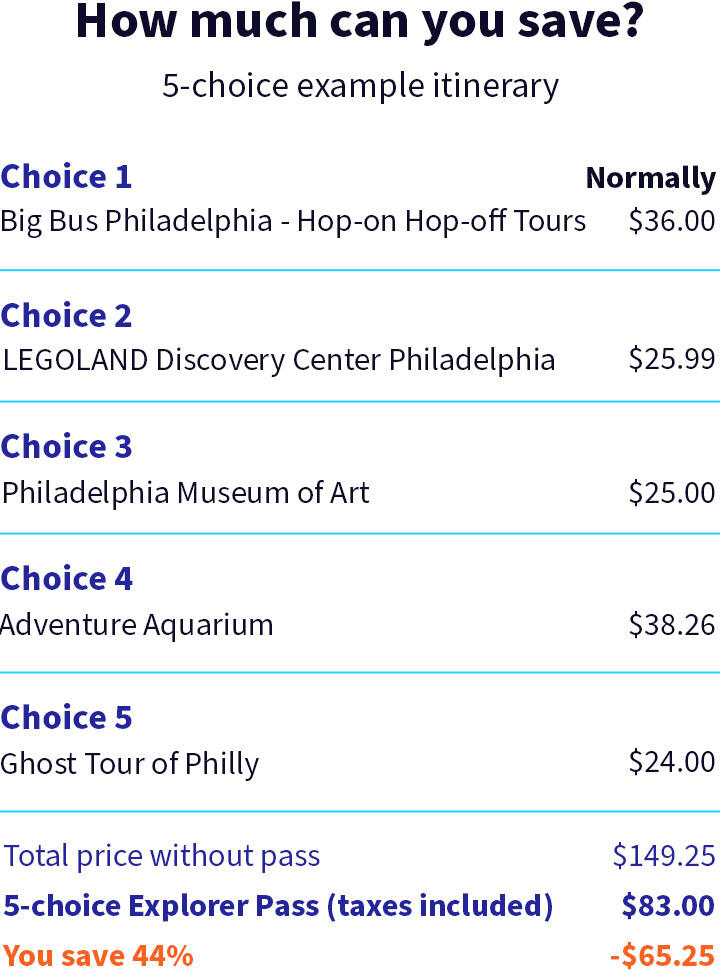This screenshot has height=972, width=720.
Task: Click the $36.00 price
Action: tap(672, 221)
